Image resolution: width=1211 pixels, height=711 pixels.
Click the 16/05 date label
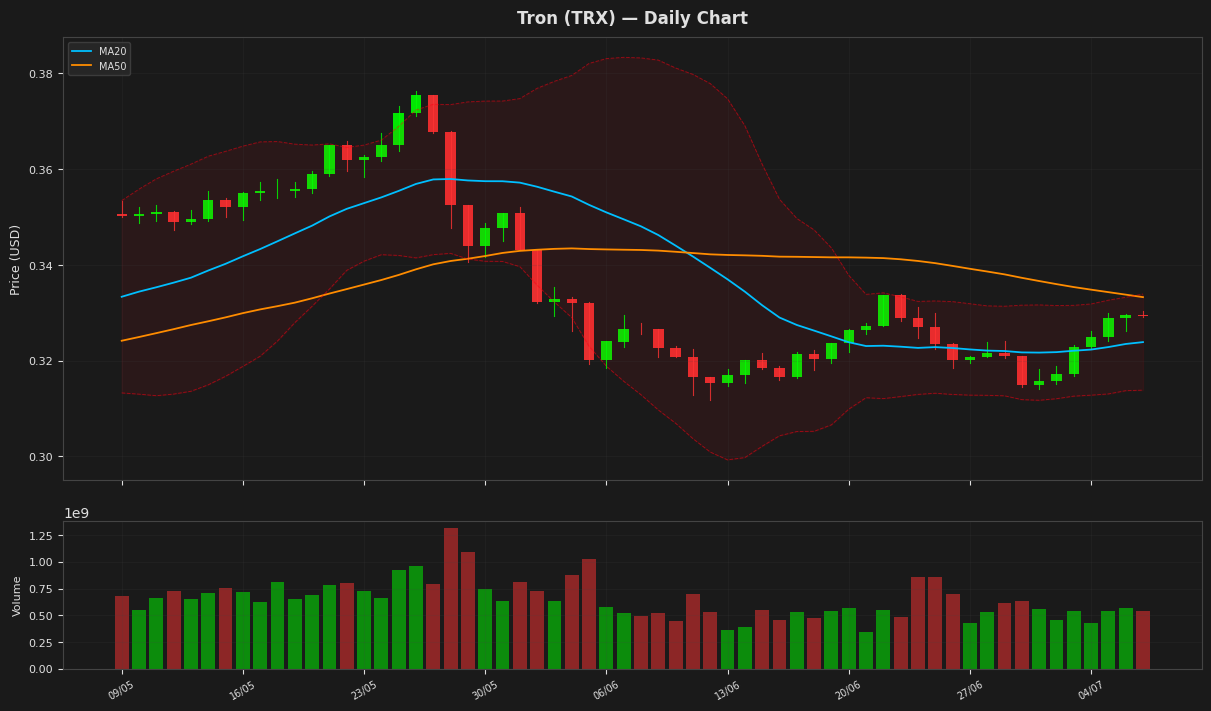click(x=241, y=690)
